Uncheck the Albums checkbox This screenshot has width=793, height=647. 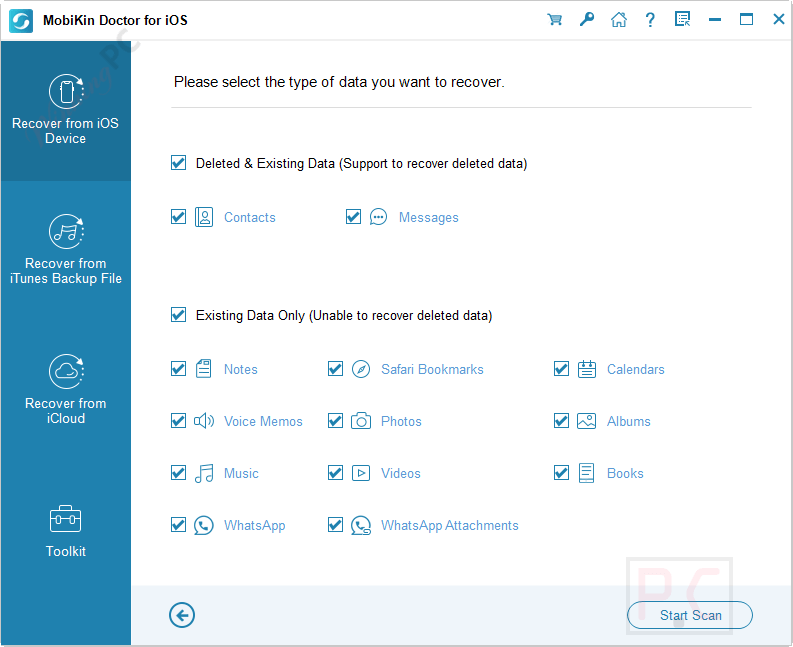point(561,421)
